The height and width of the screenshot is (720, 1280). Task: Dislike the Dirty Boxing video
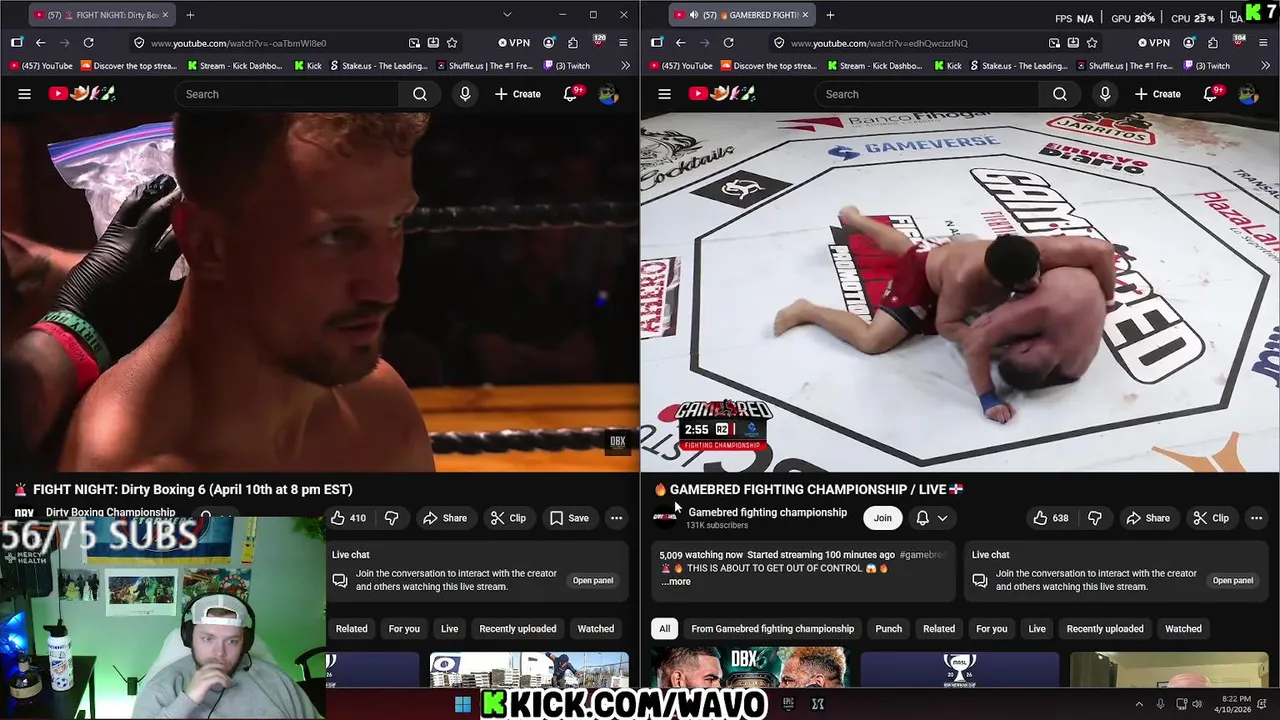392,518
